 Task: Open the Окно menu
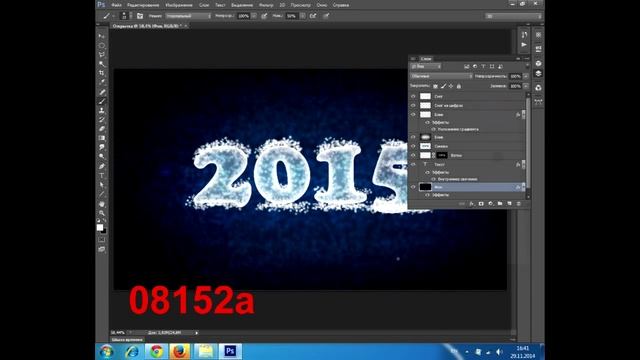(322, 5)
